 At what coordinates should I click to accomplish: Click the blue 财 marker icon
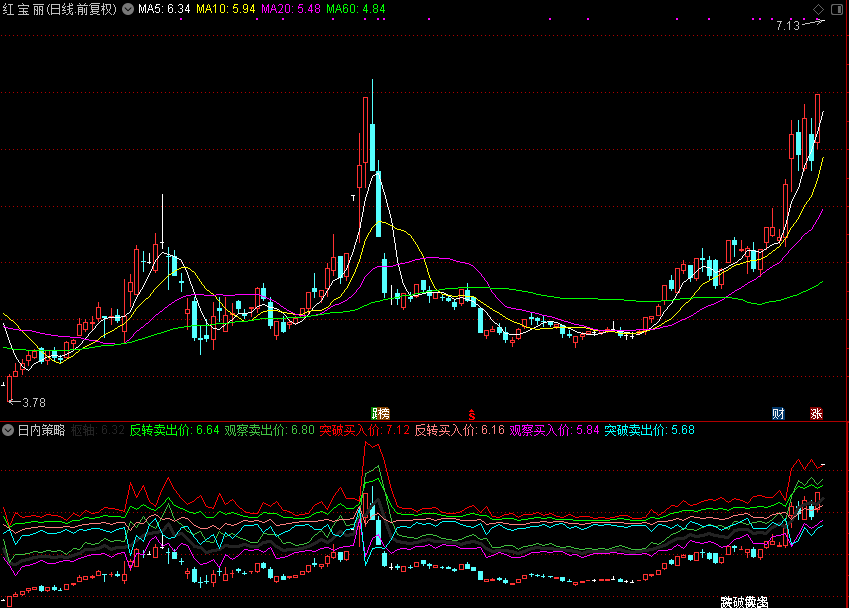click(777, 413)
